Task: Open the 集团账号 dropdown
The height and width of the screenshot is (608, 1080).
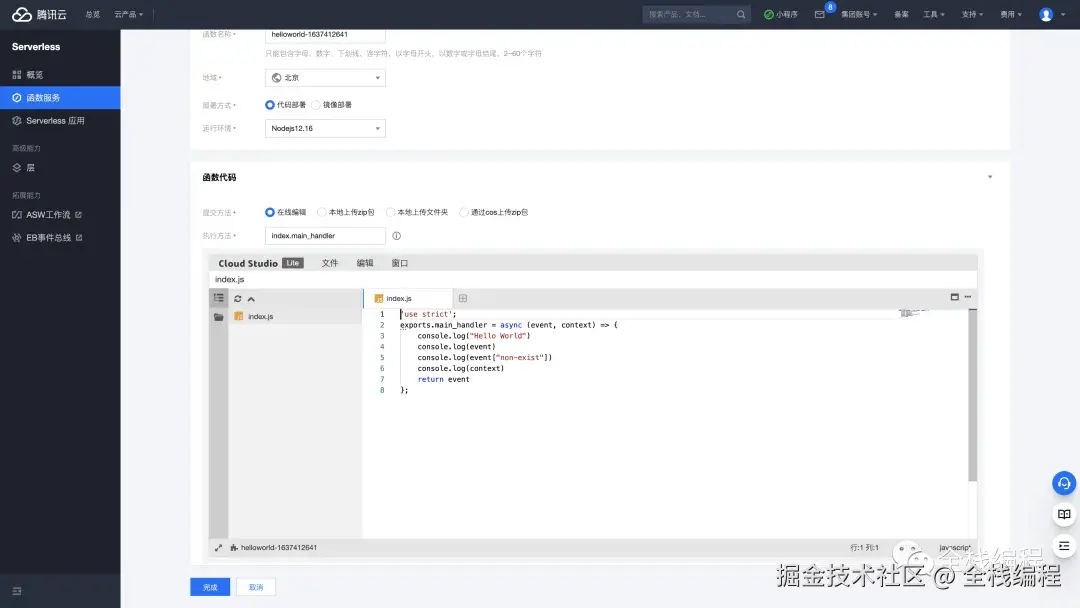Action: (x=859, y=14)
